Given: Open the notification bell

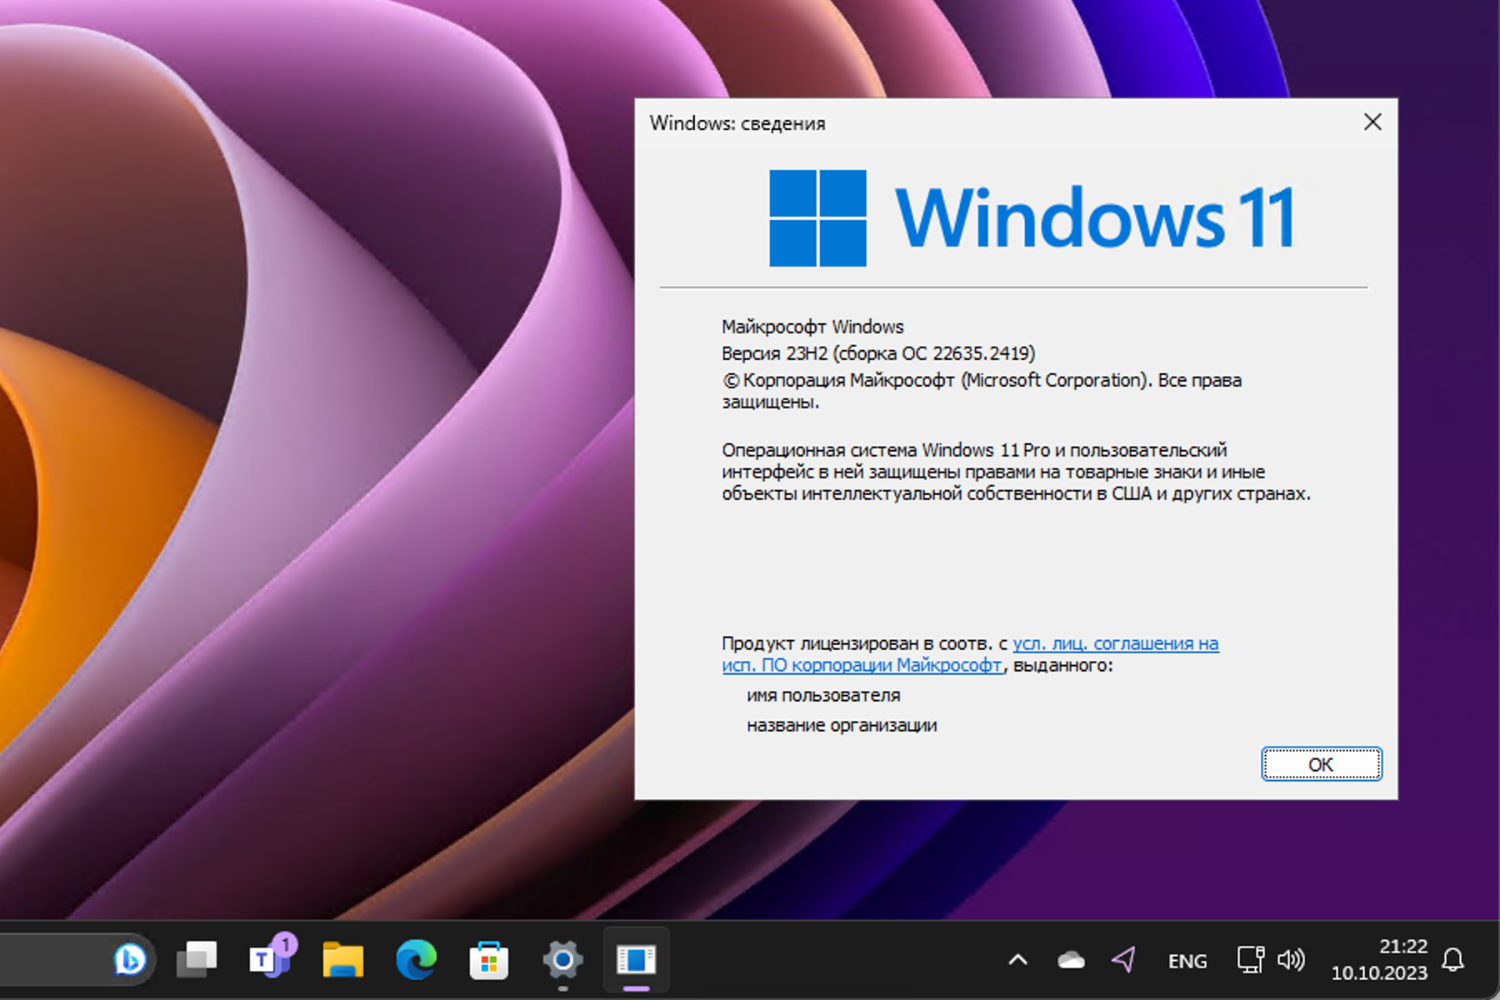Looking at the screenshot, I should 1453,960.
